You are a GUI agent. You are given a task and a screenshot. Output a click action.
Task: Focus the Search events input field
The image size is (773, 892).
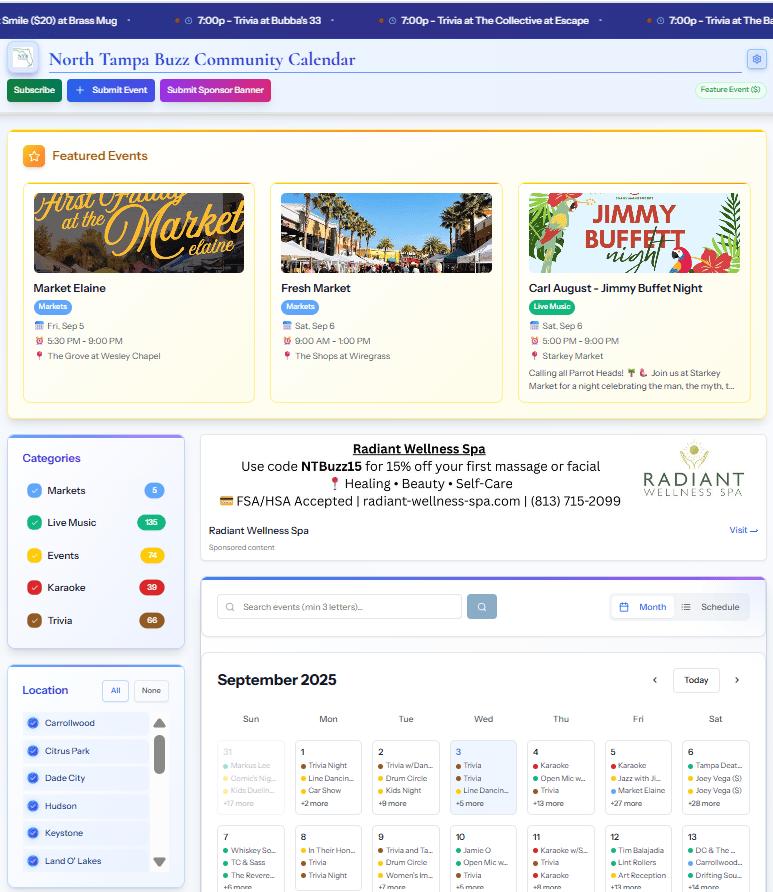pos(339,607)
